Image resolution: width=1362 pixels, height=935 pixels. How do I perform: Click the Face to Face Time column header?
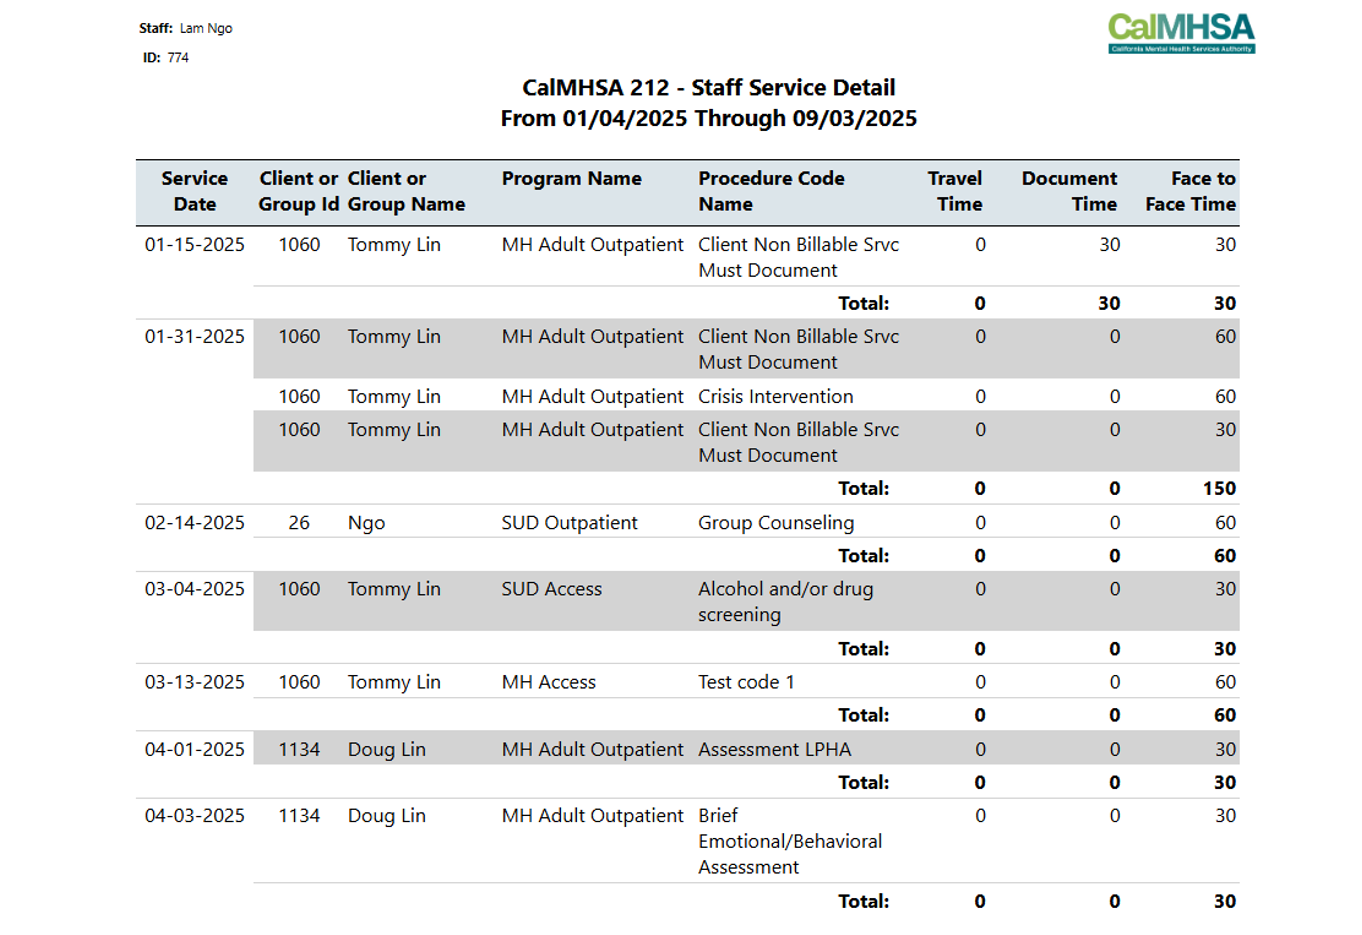[x=1190, y=191]
